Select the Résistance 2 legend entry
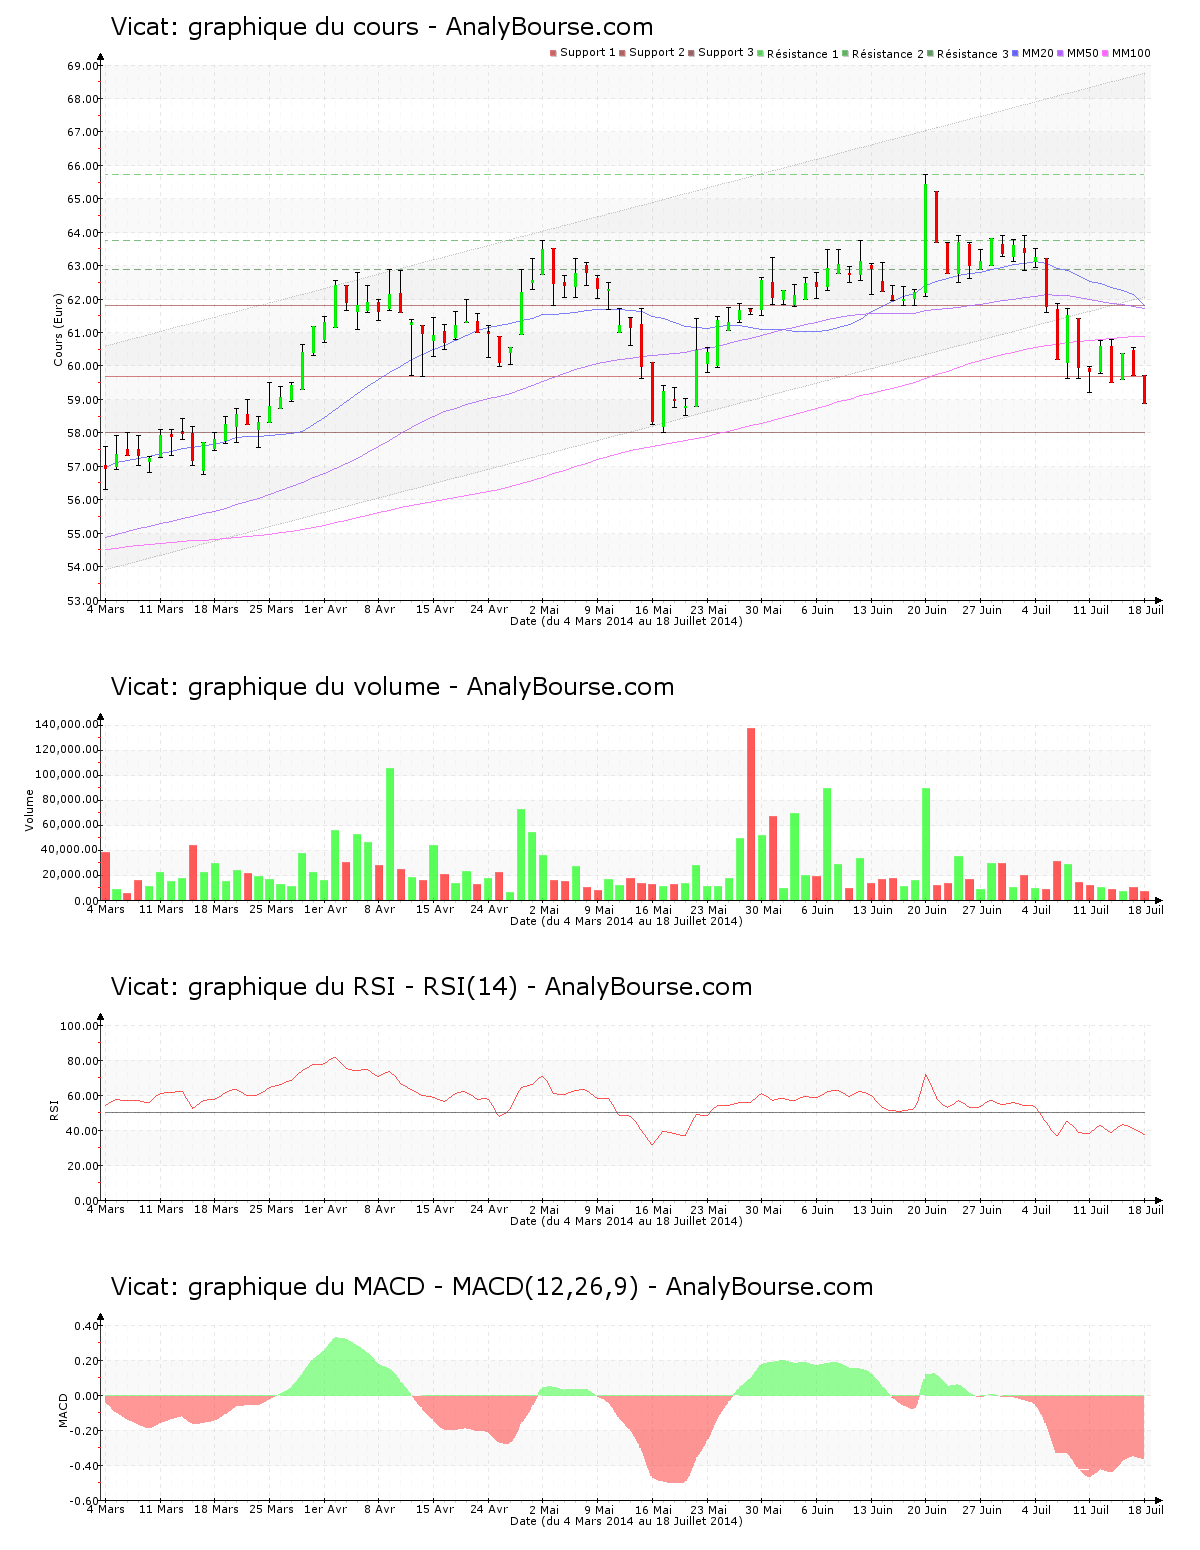 click(x=883, y=53)
